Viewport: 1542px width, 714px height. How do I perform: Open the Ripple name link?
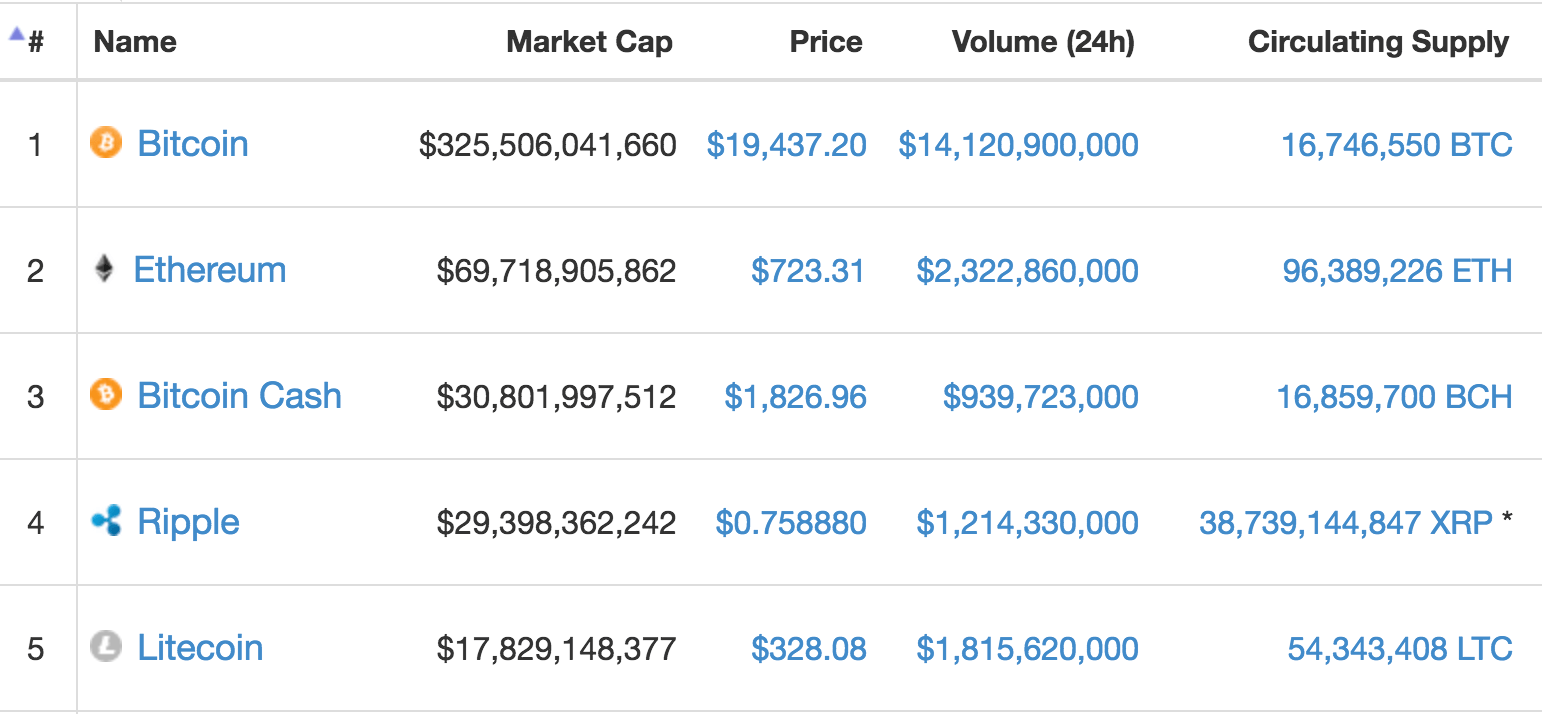[189, 522]
